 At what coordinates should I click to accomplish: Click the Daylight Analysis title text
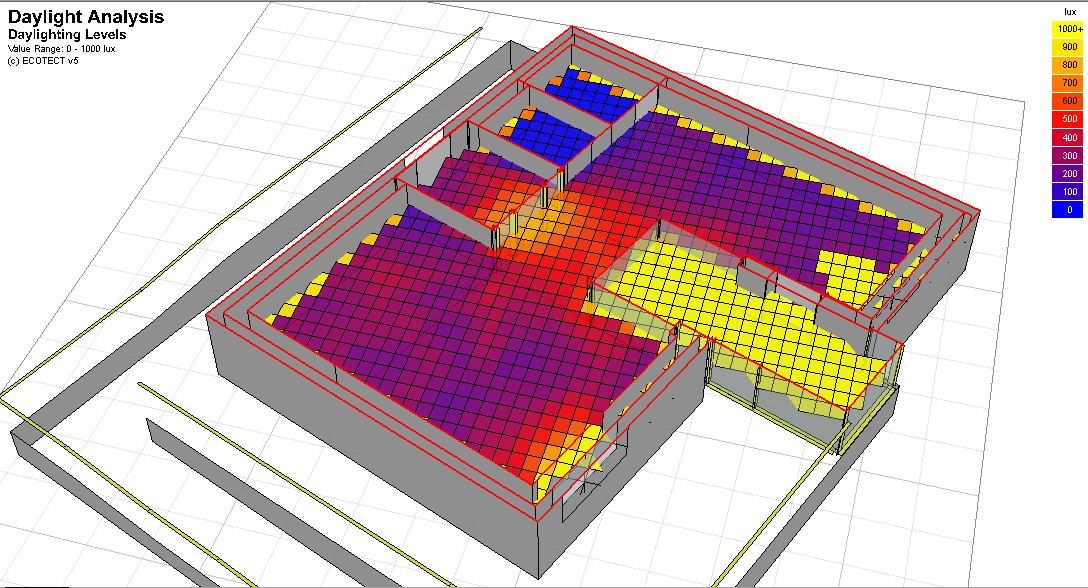(x=86, y=17)
